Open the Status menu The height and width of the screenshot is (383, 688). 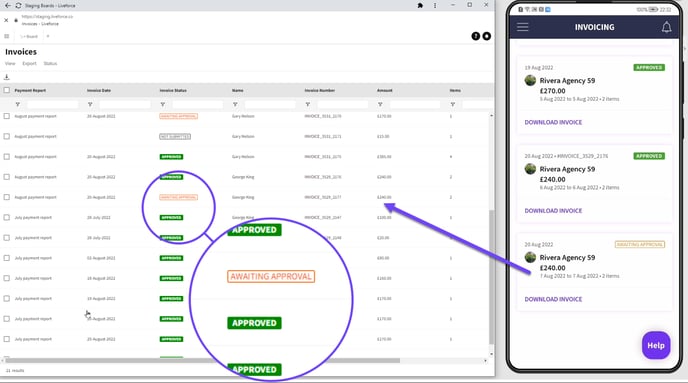coord(50,64)
